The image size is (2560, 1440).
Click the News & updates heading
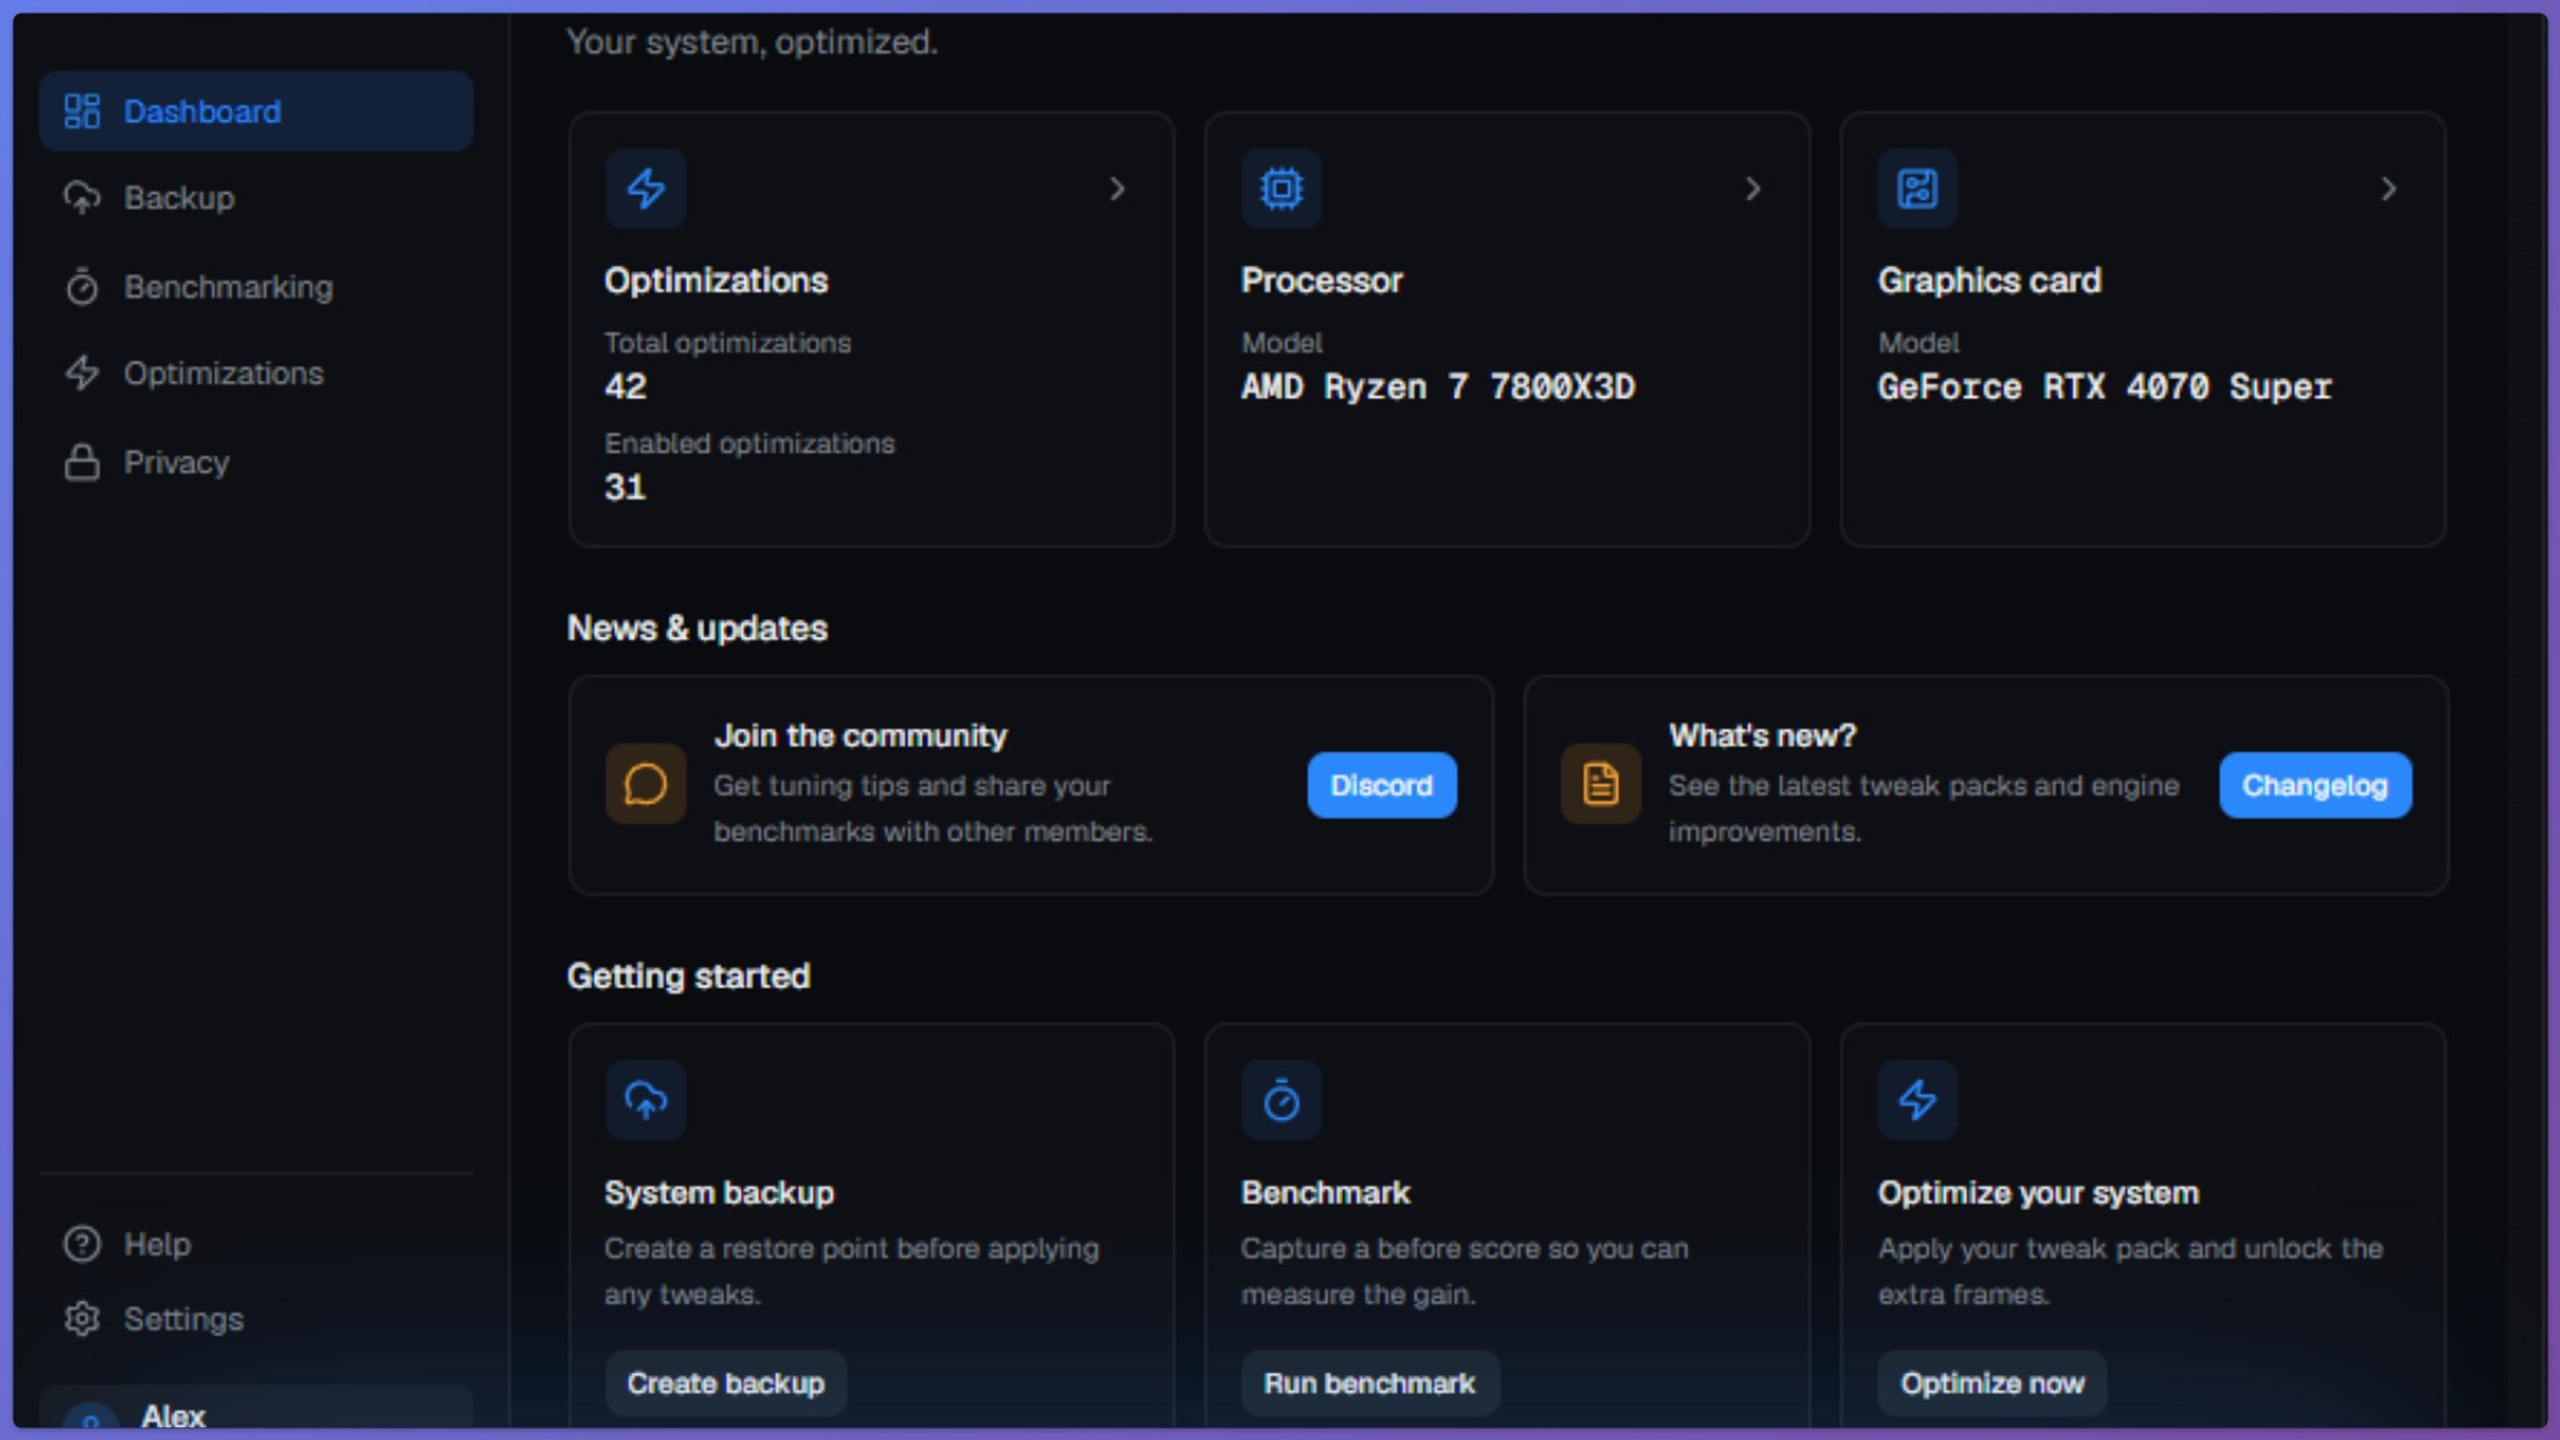coord(697,628)
